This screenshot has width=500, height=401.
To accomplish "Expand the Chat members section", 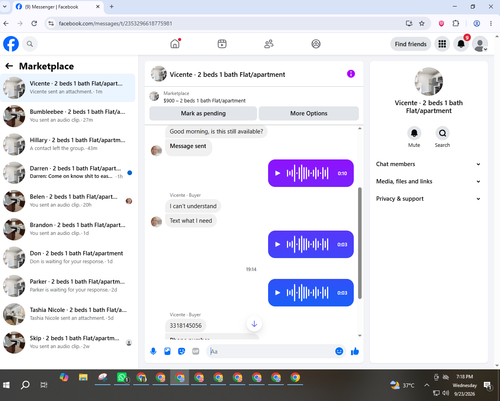I will point(428,164).
